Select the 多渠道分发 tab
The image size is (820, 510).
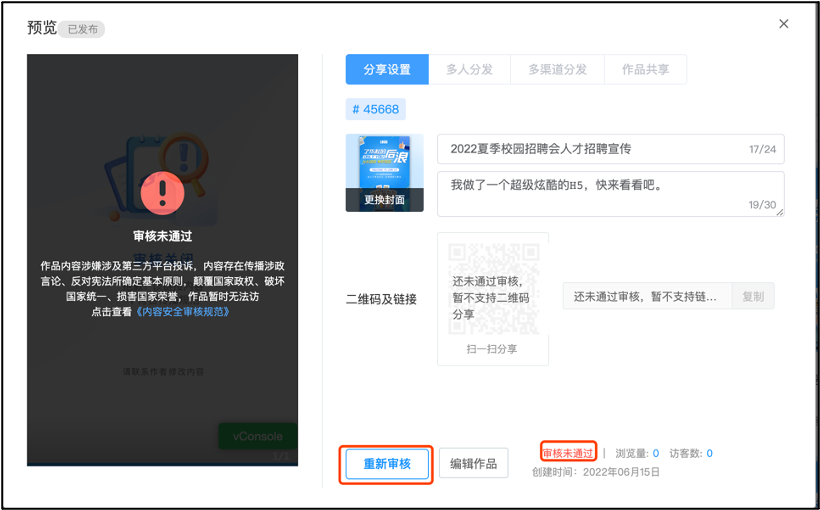point(557,70)
